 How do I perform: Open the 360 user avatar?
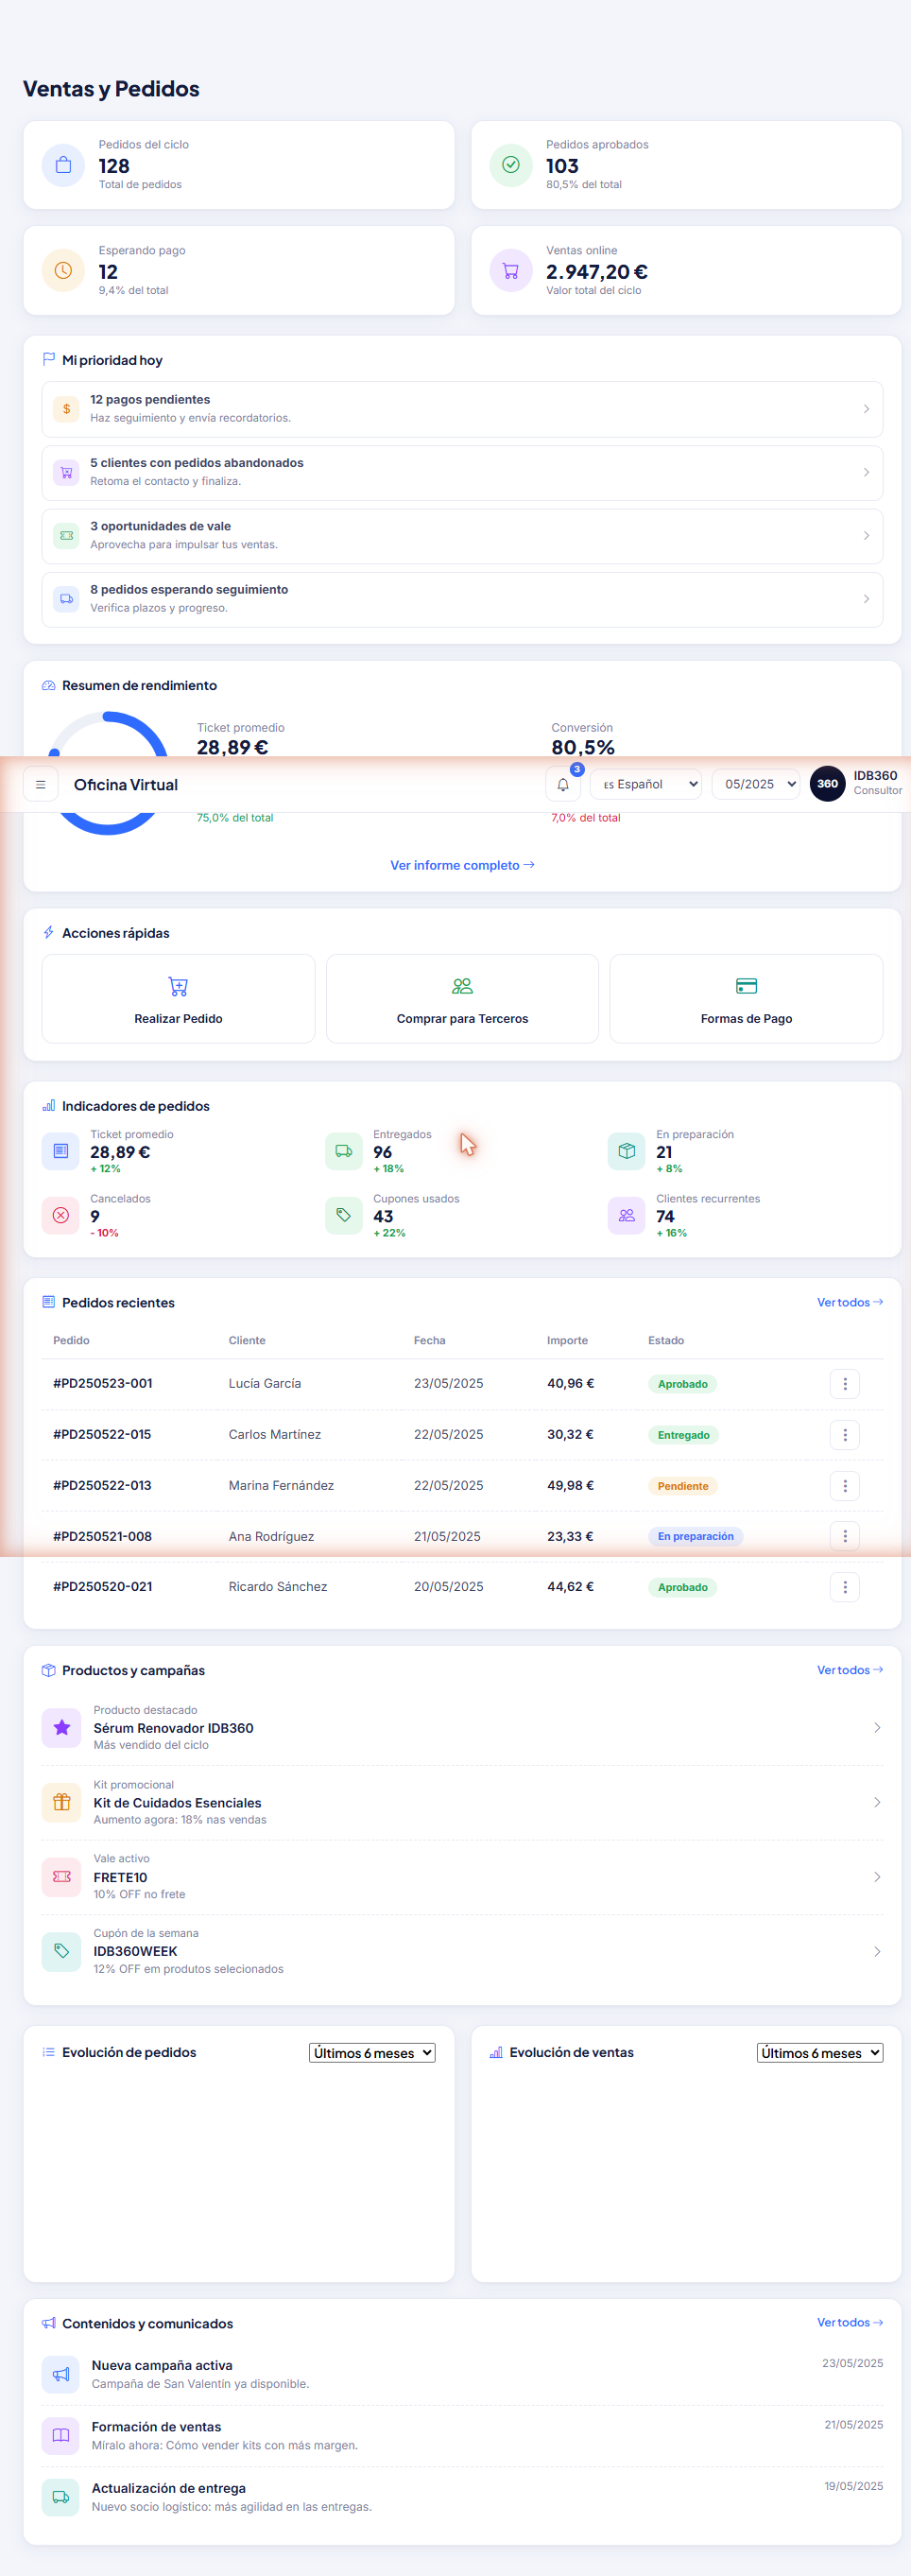point(827,784)
